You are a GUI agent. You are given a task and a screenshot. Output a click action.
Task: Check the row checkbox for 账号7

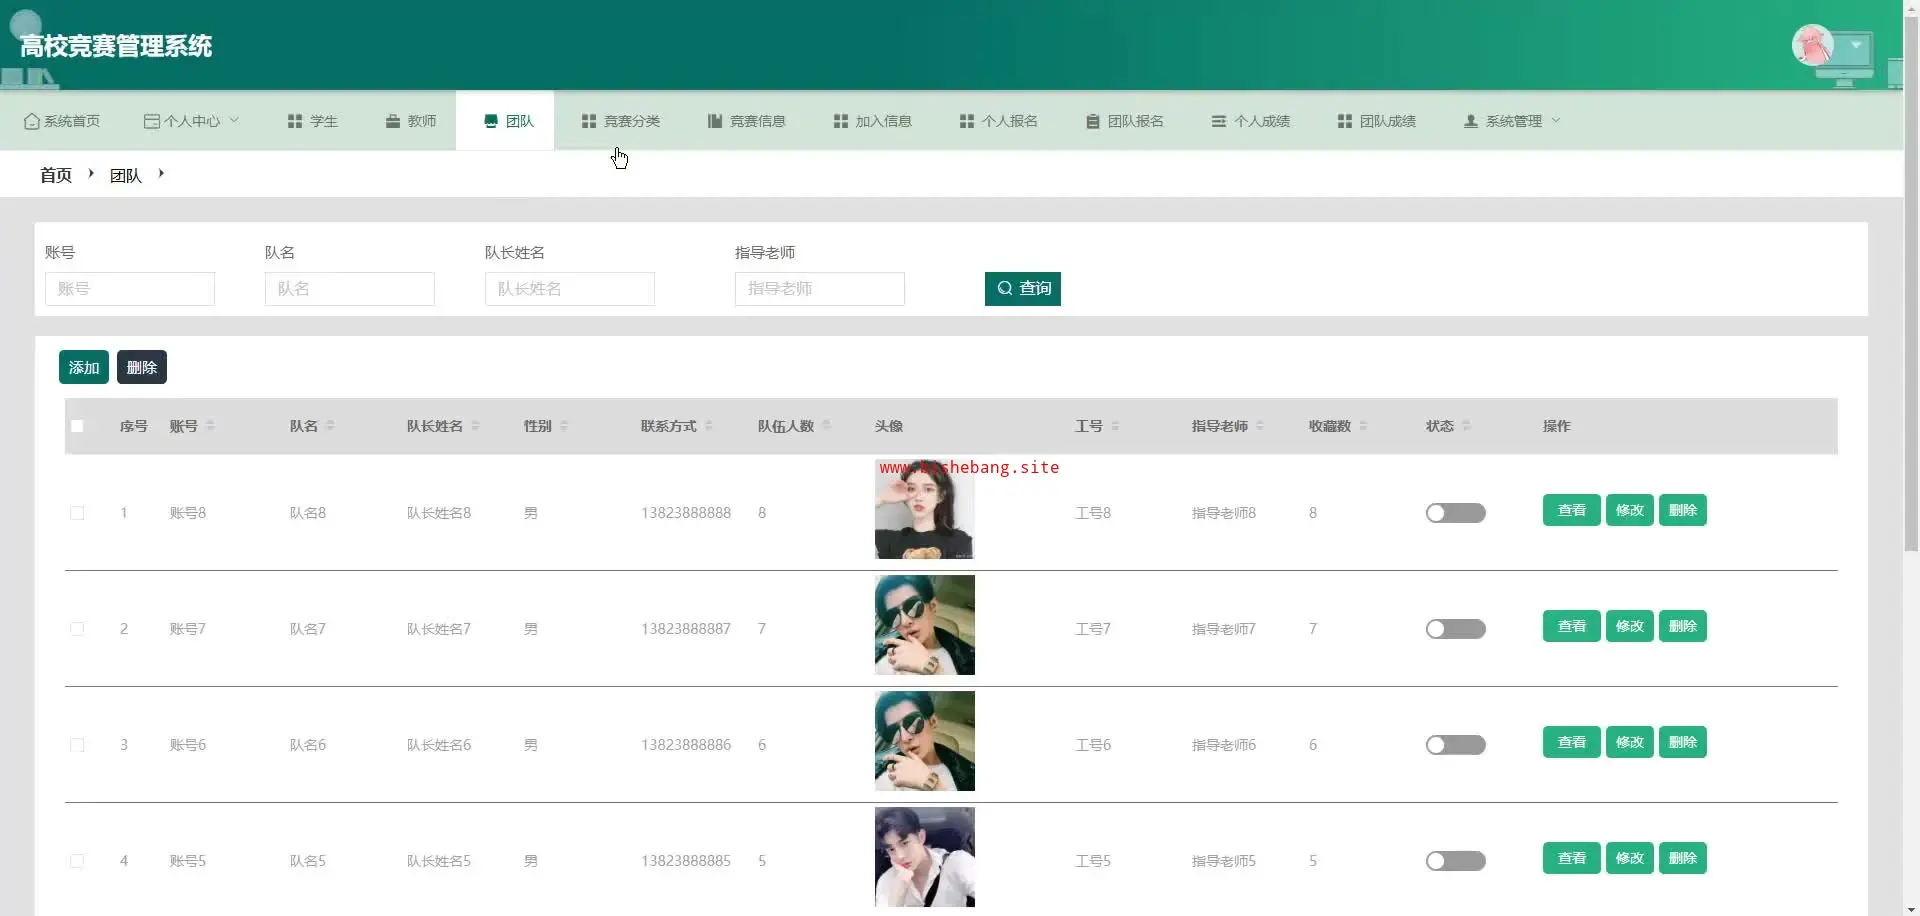point(77,629)
